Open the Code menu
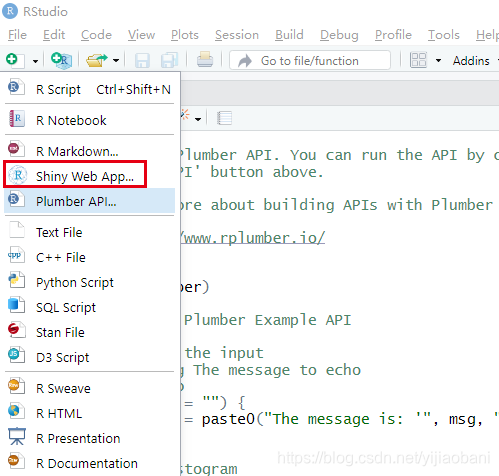 pyautogui.click(x=96, y=35)
